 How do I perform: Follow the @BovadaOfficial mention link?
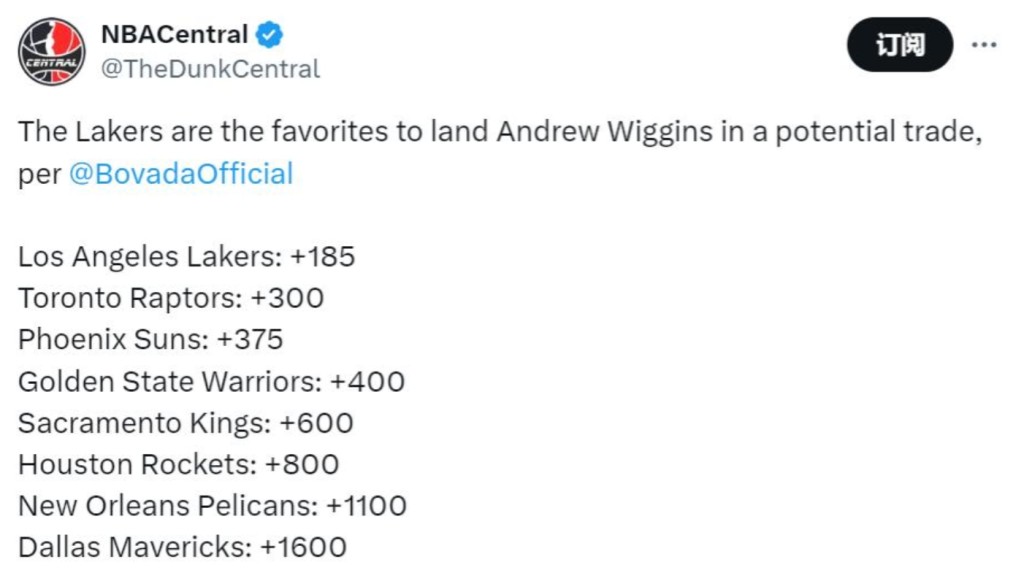pyautogui.click(x=181, y=174)
